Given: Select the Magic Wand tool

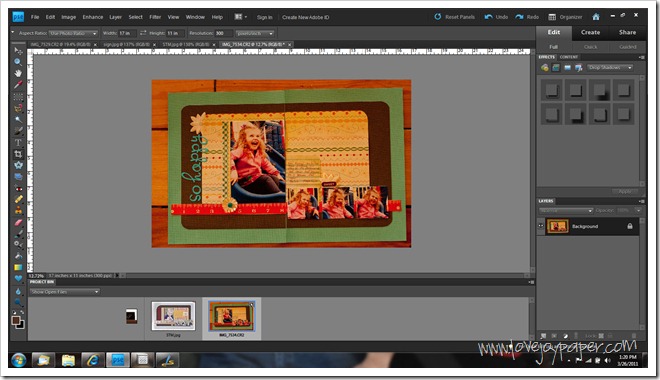Looking at the screenshot, I should click(x=18, y=120).
